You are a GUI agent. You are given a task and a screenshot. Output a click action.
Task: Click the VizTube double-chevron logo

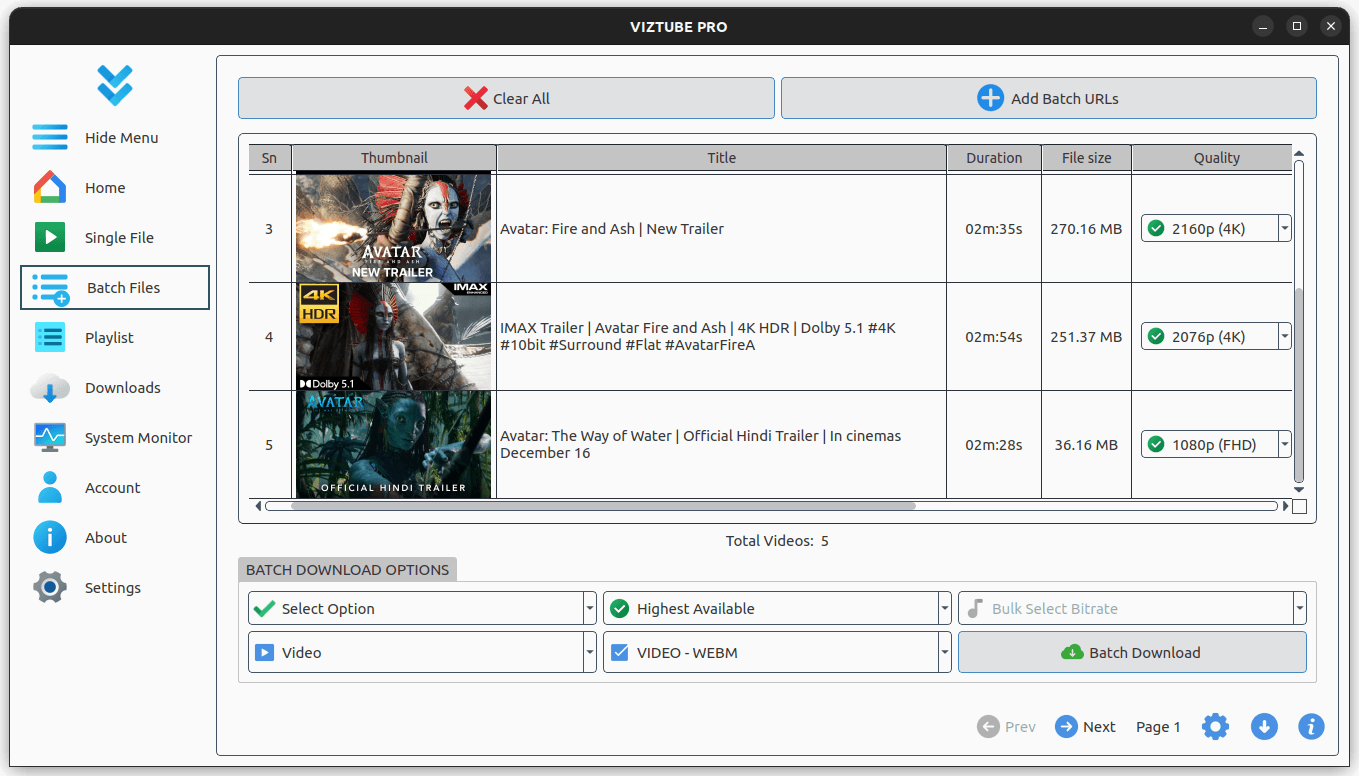[x=115, y=86]
